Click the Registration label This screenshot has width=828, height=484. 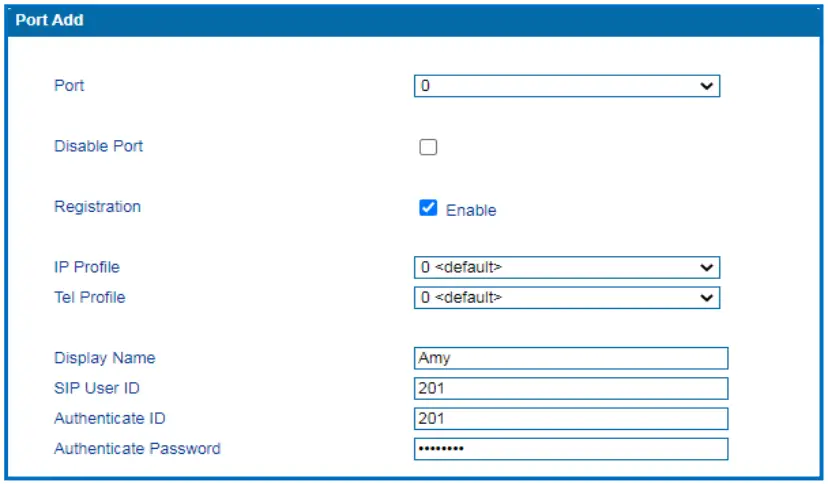[97, 207]
